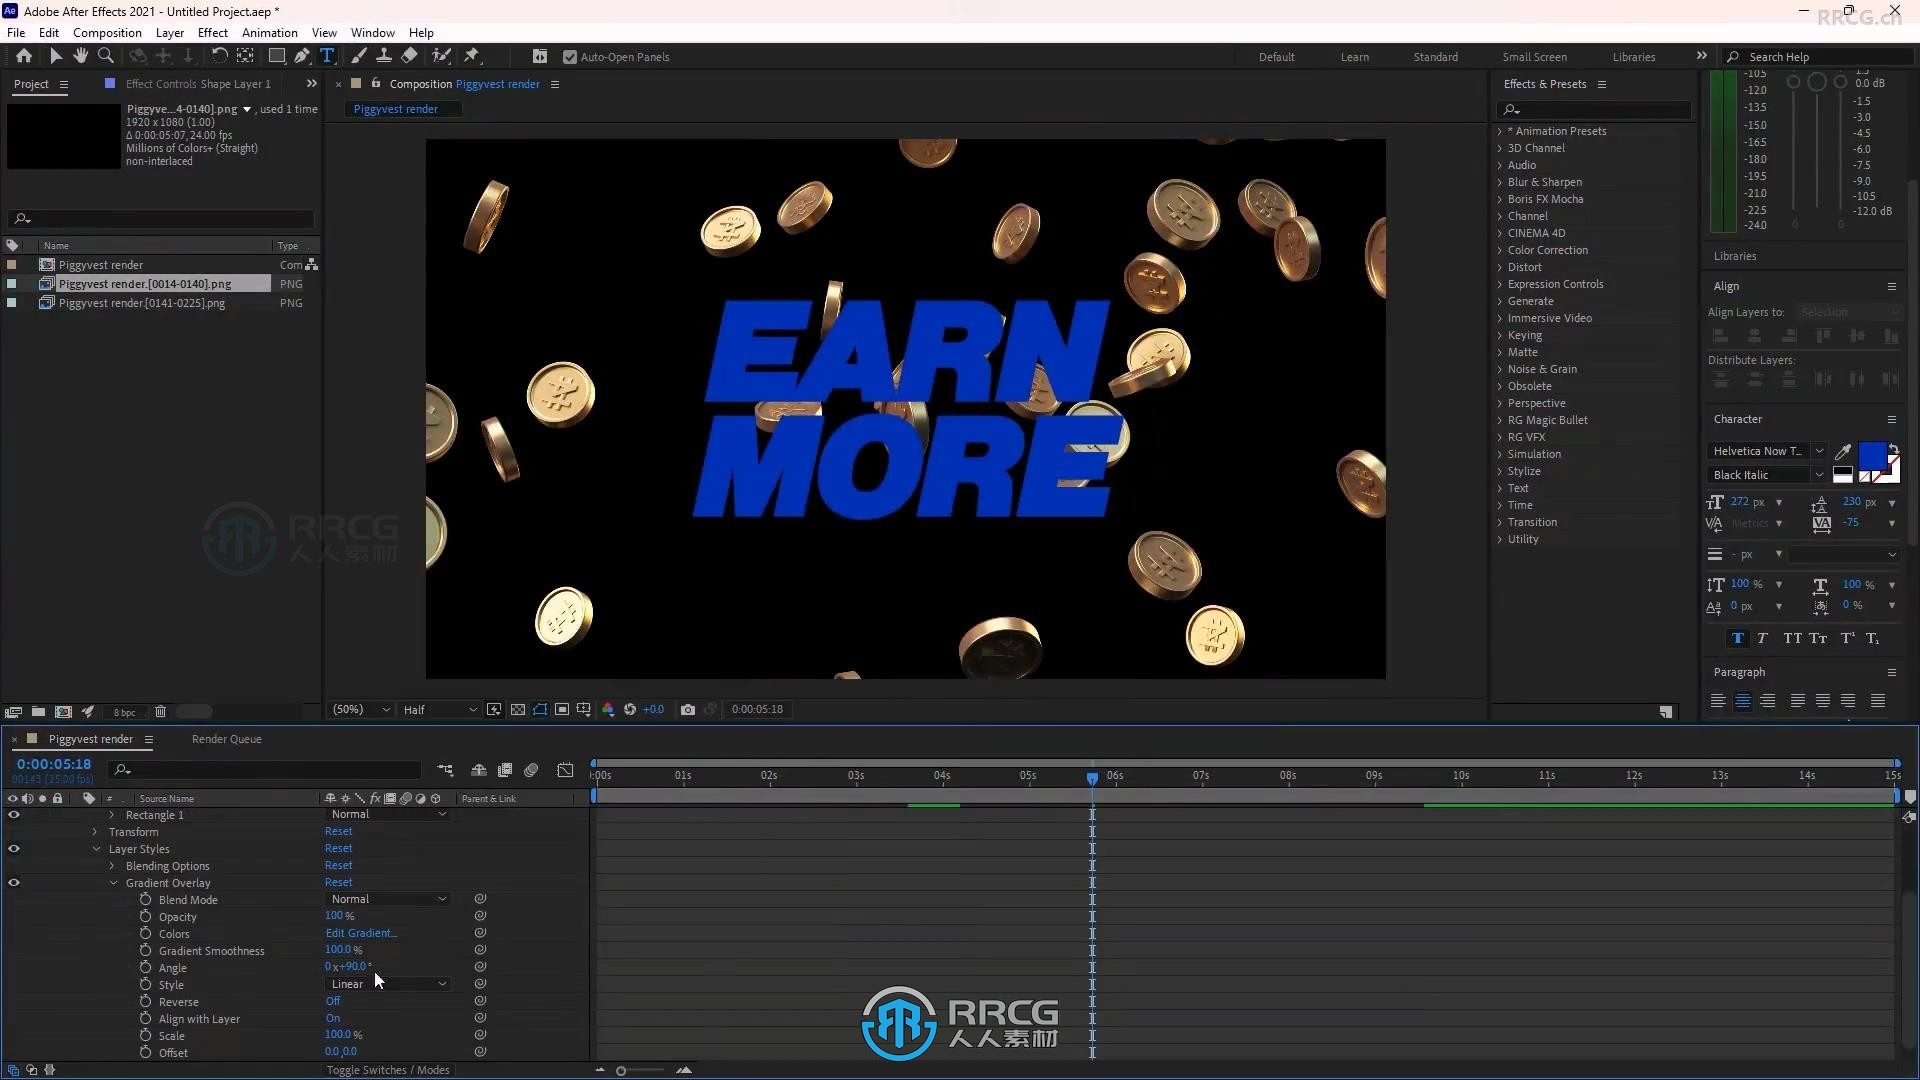Screen dimensions: 1920x1080
Task: Click Toggle Switches / Modes button
Action: [388, 1070]
